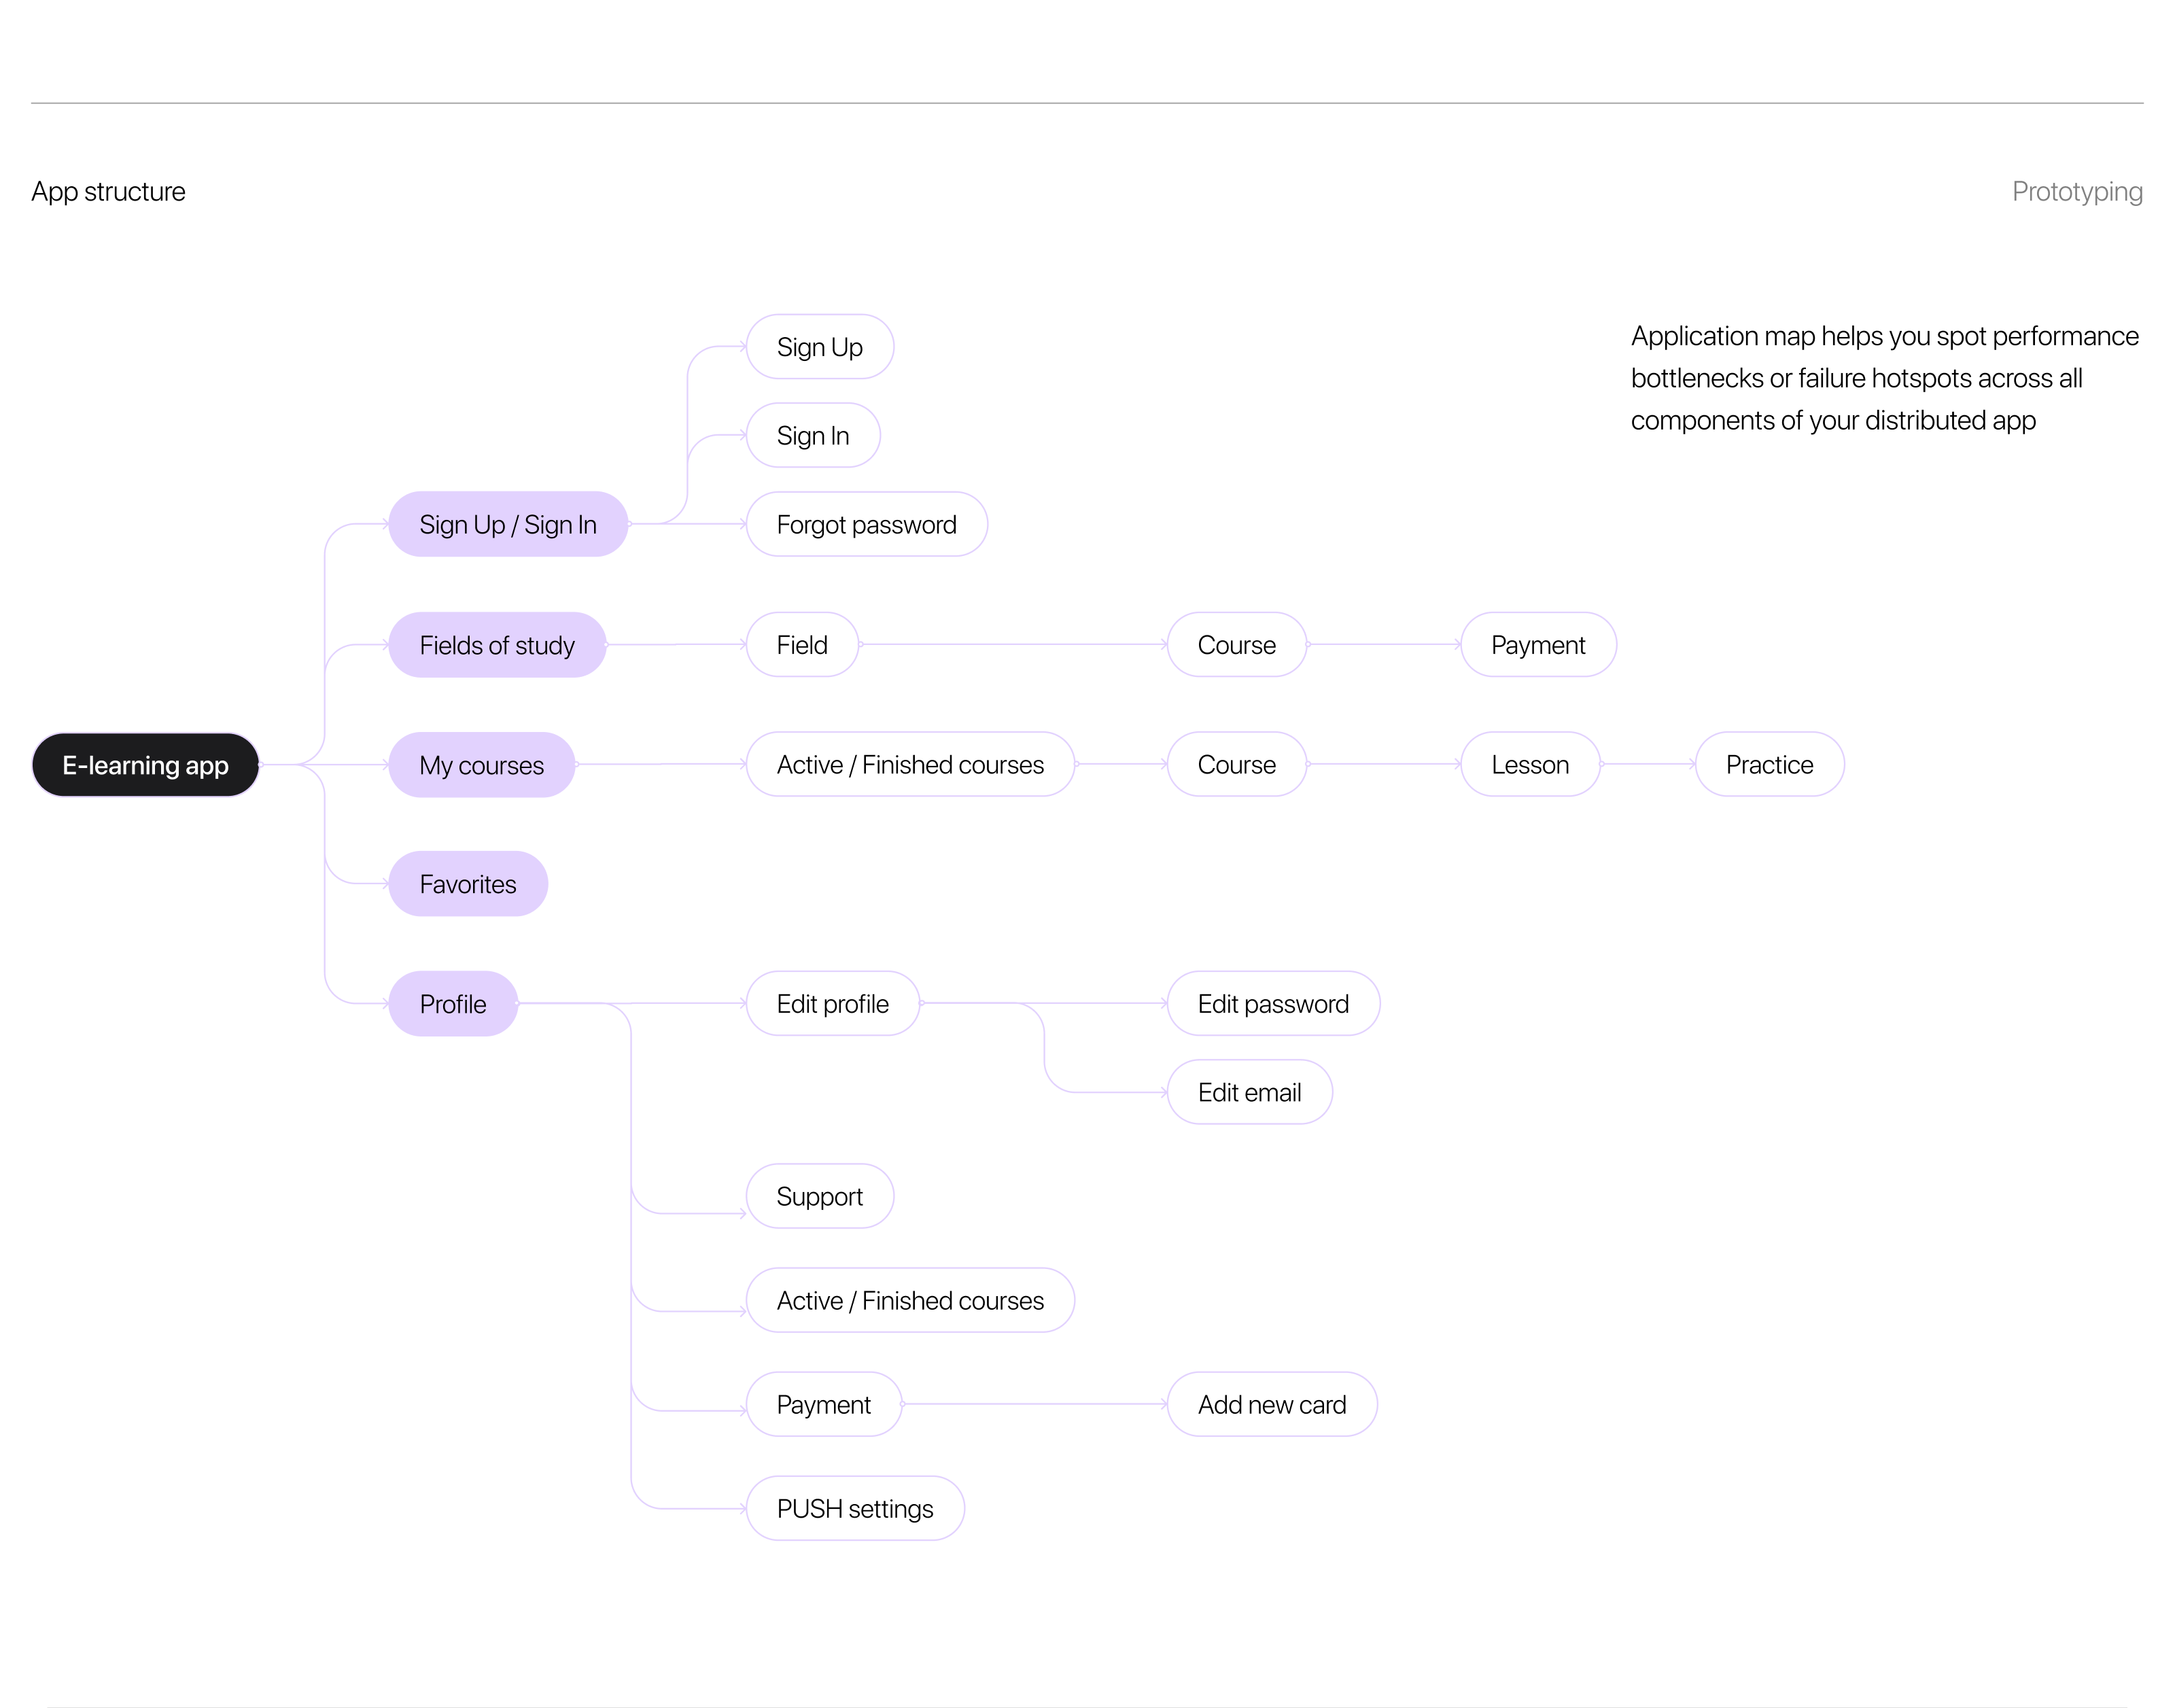Screen dimensions: 2175x1708
Task: Select the Favorites node
Action: 467,884
